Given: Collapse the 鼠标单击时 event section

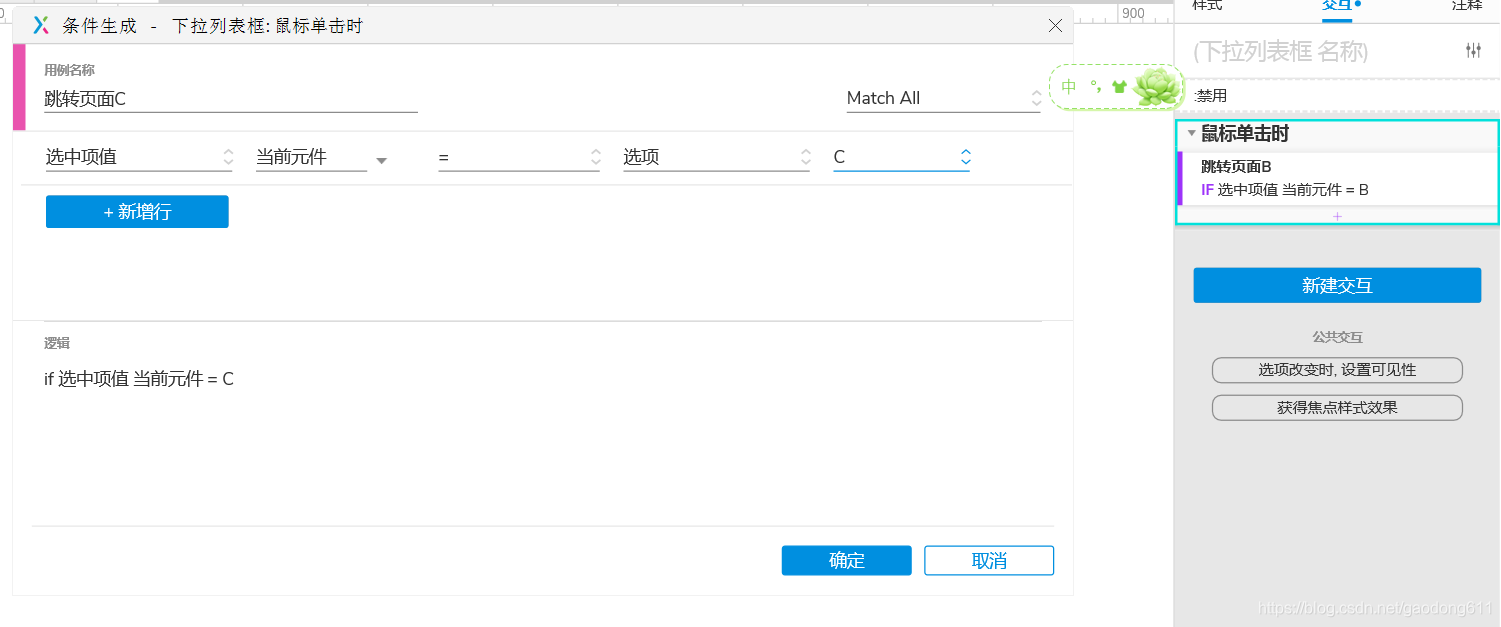Looking at the screenshot, I should point(1191,133).
